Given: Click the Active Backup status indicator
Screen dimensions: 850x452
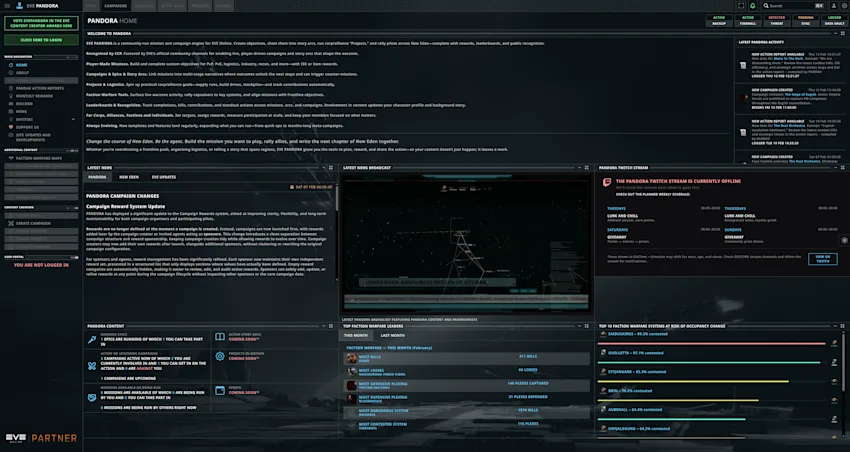Looking at the screenshot, I should [x=719, y=21].
